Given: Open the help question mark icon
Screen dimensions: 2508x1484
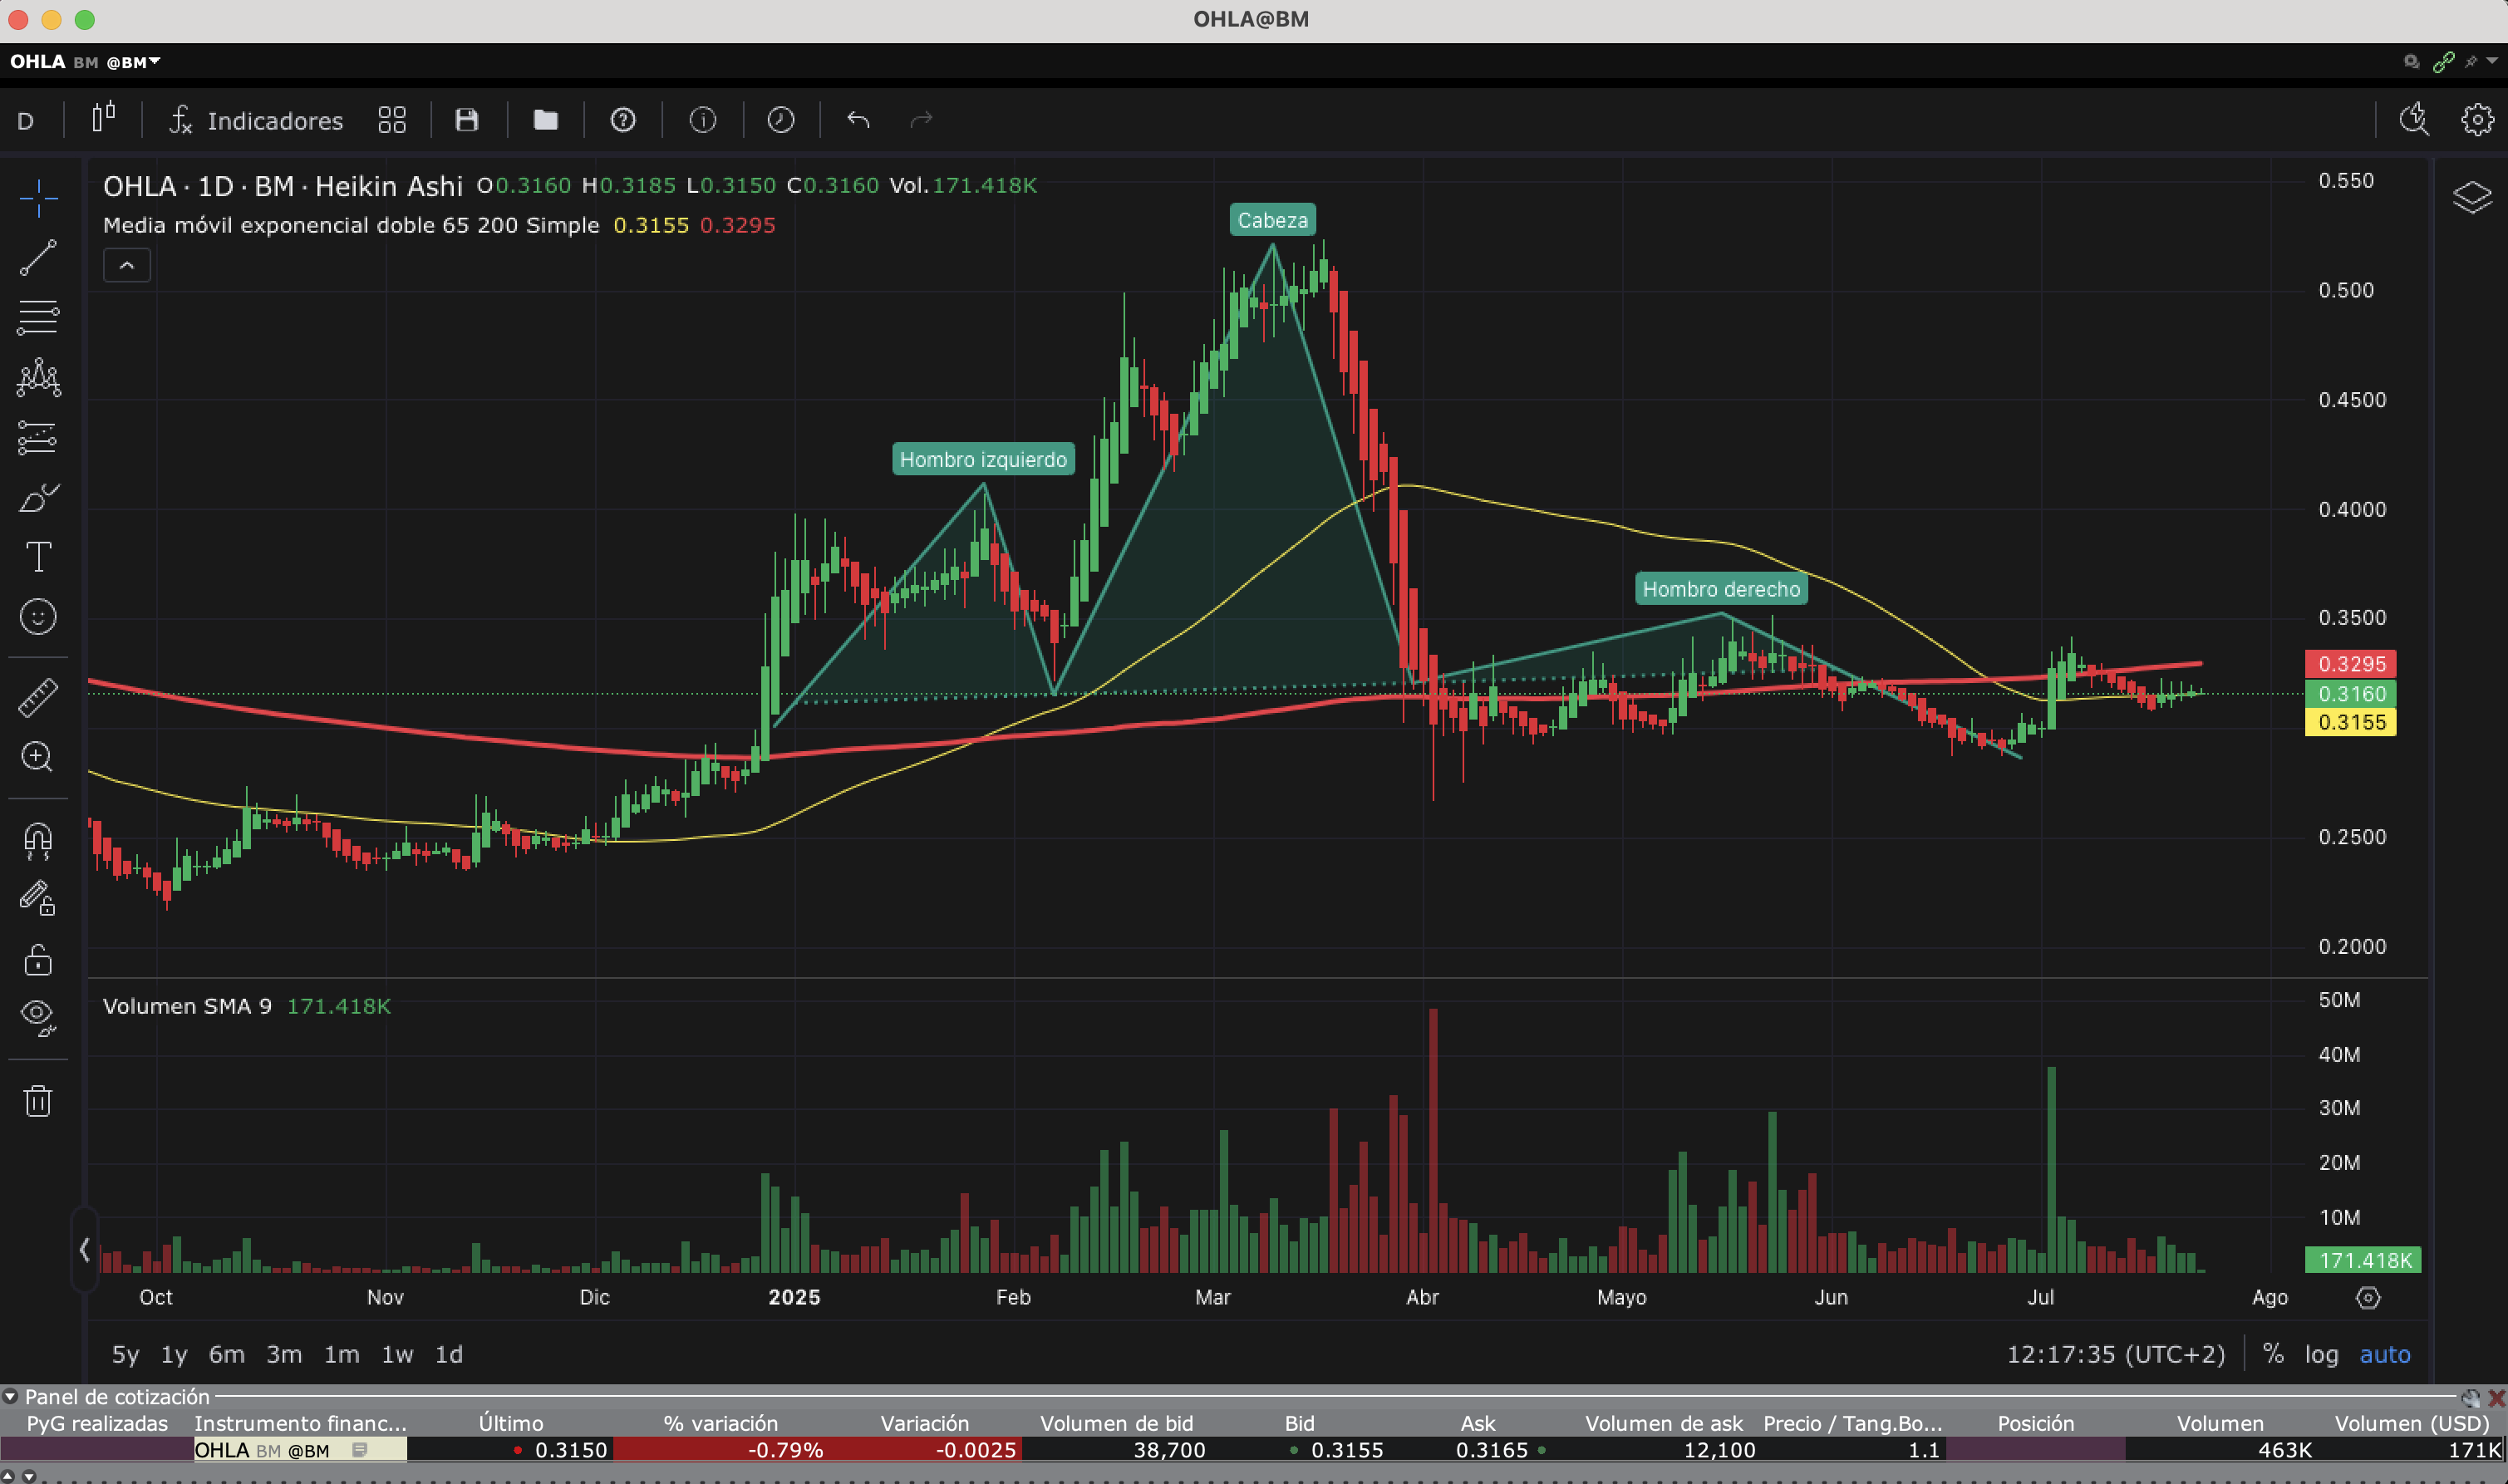Looking at the screenshot, I should click(623, 120).
